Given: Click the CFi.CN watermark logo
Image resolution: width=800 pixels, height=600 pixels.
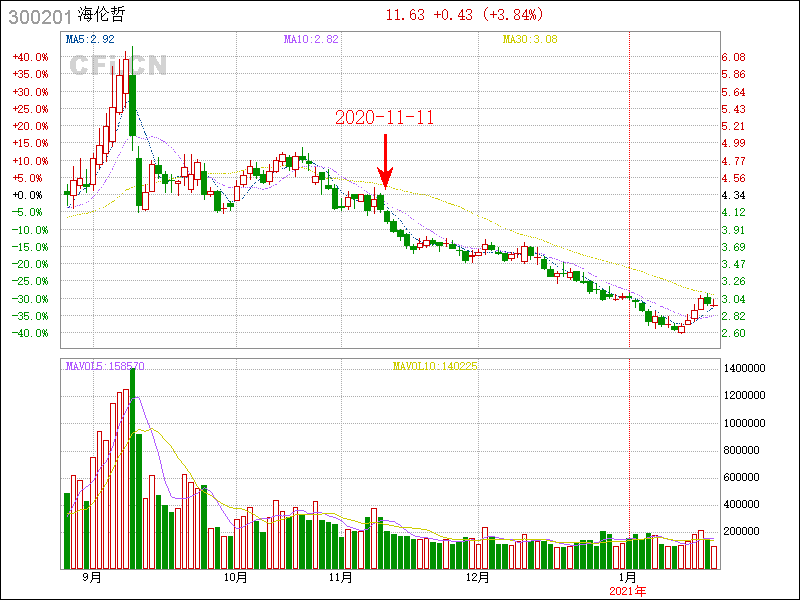Looking at the screenshot, I should click(117, 65).
